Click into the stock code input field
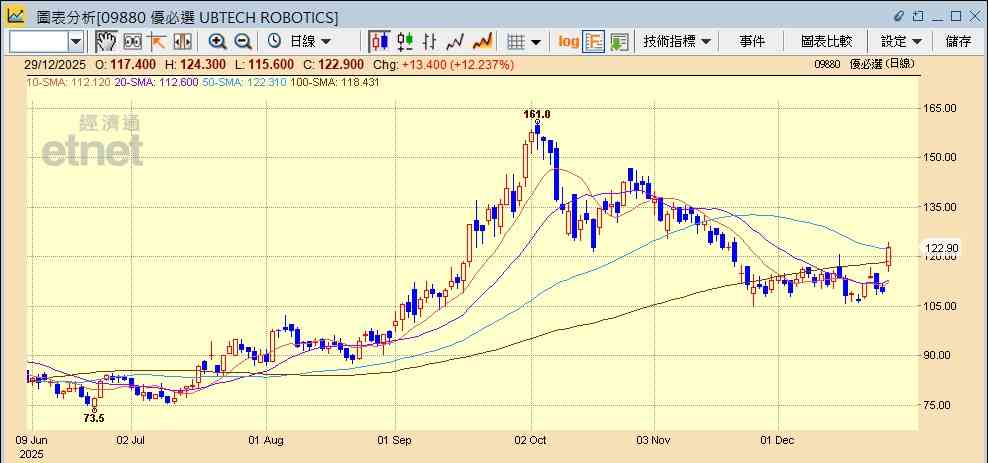The height and width of the screenshot is (463, 989). [38, 42]
